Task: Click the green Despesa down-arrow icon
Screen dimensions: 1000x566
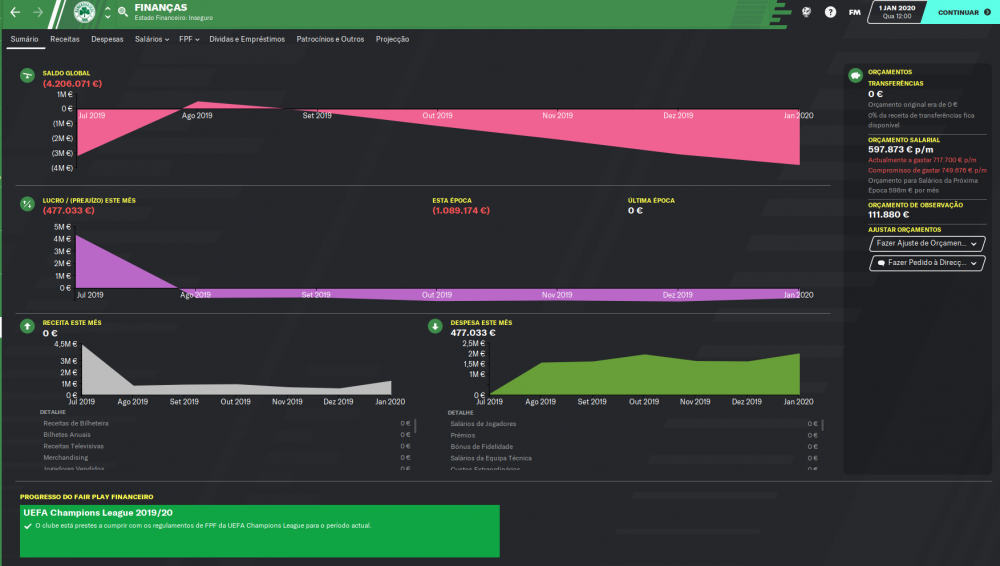Action: [435, 326]
